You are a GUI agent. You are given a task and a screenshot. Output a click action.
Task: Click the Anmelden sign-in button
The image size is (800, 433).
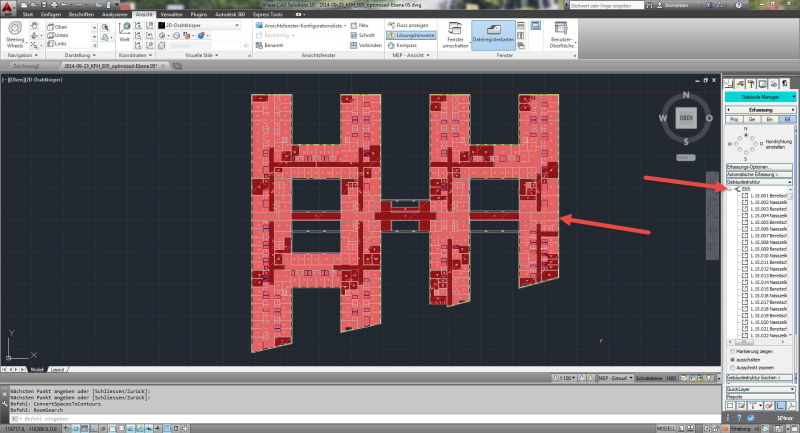[x=672, y=5]
